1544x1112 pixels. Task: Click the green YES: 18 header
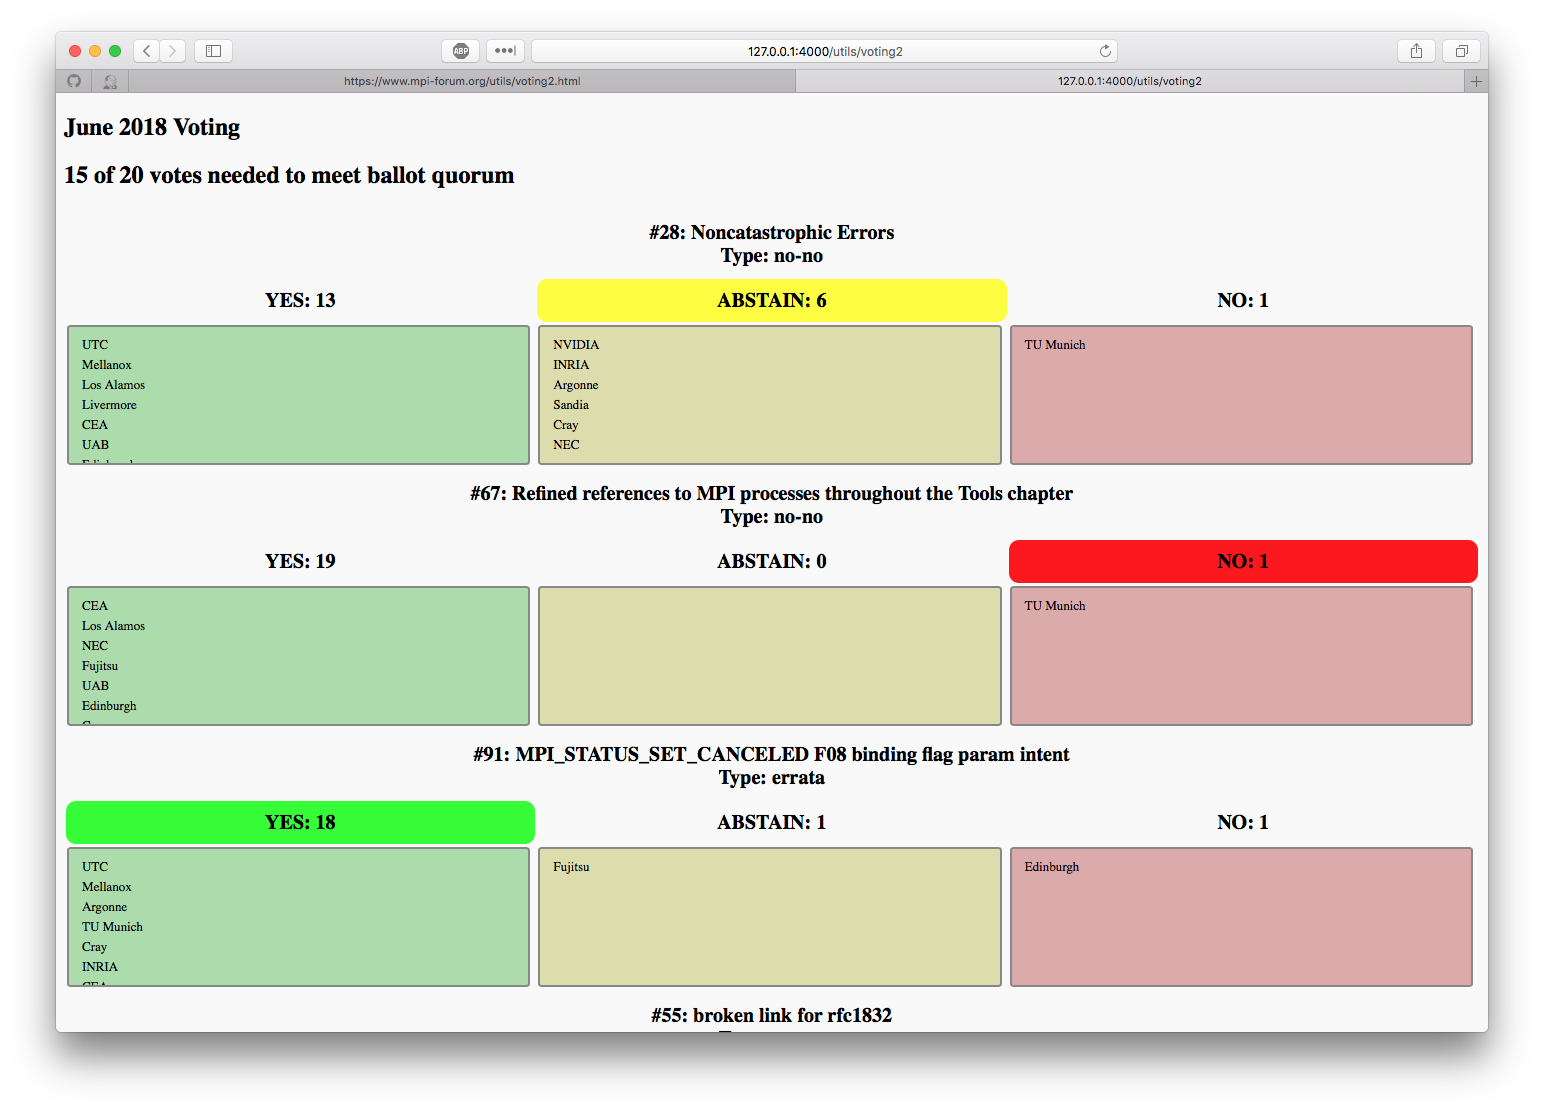click(300, 822)
